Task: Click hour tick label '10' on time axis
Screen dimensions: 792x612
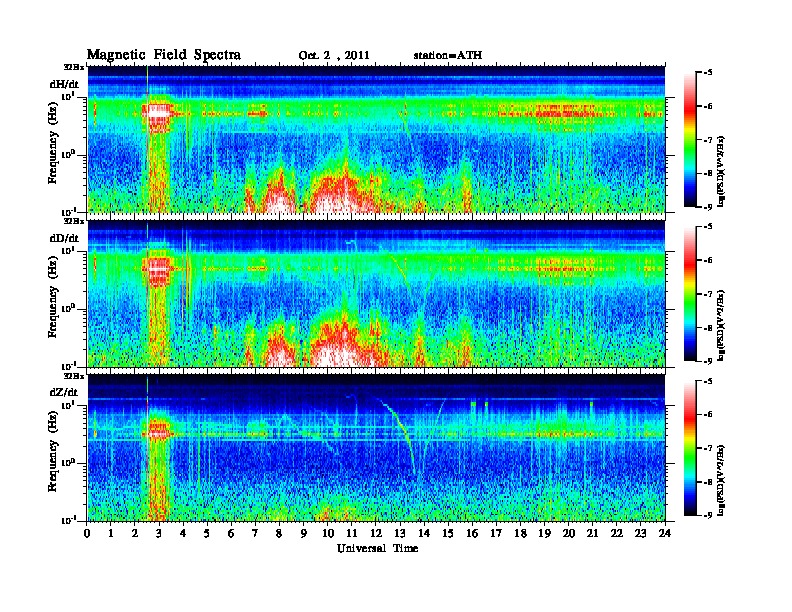Action: click(x=328, y=533)
